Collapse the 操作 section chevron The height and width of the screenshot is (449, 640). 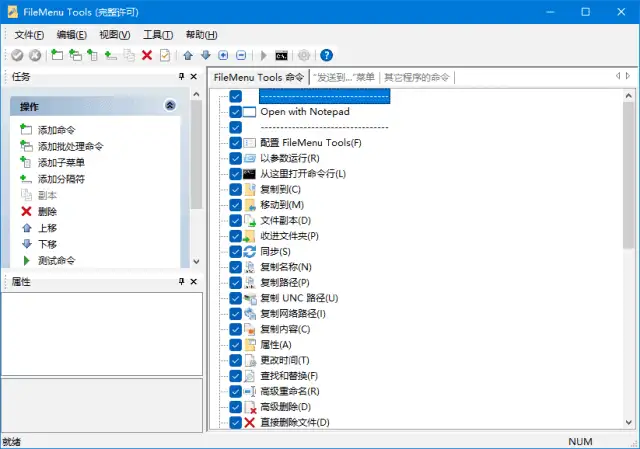coord(170,105)
